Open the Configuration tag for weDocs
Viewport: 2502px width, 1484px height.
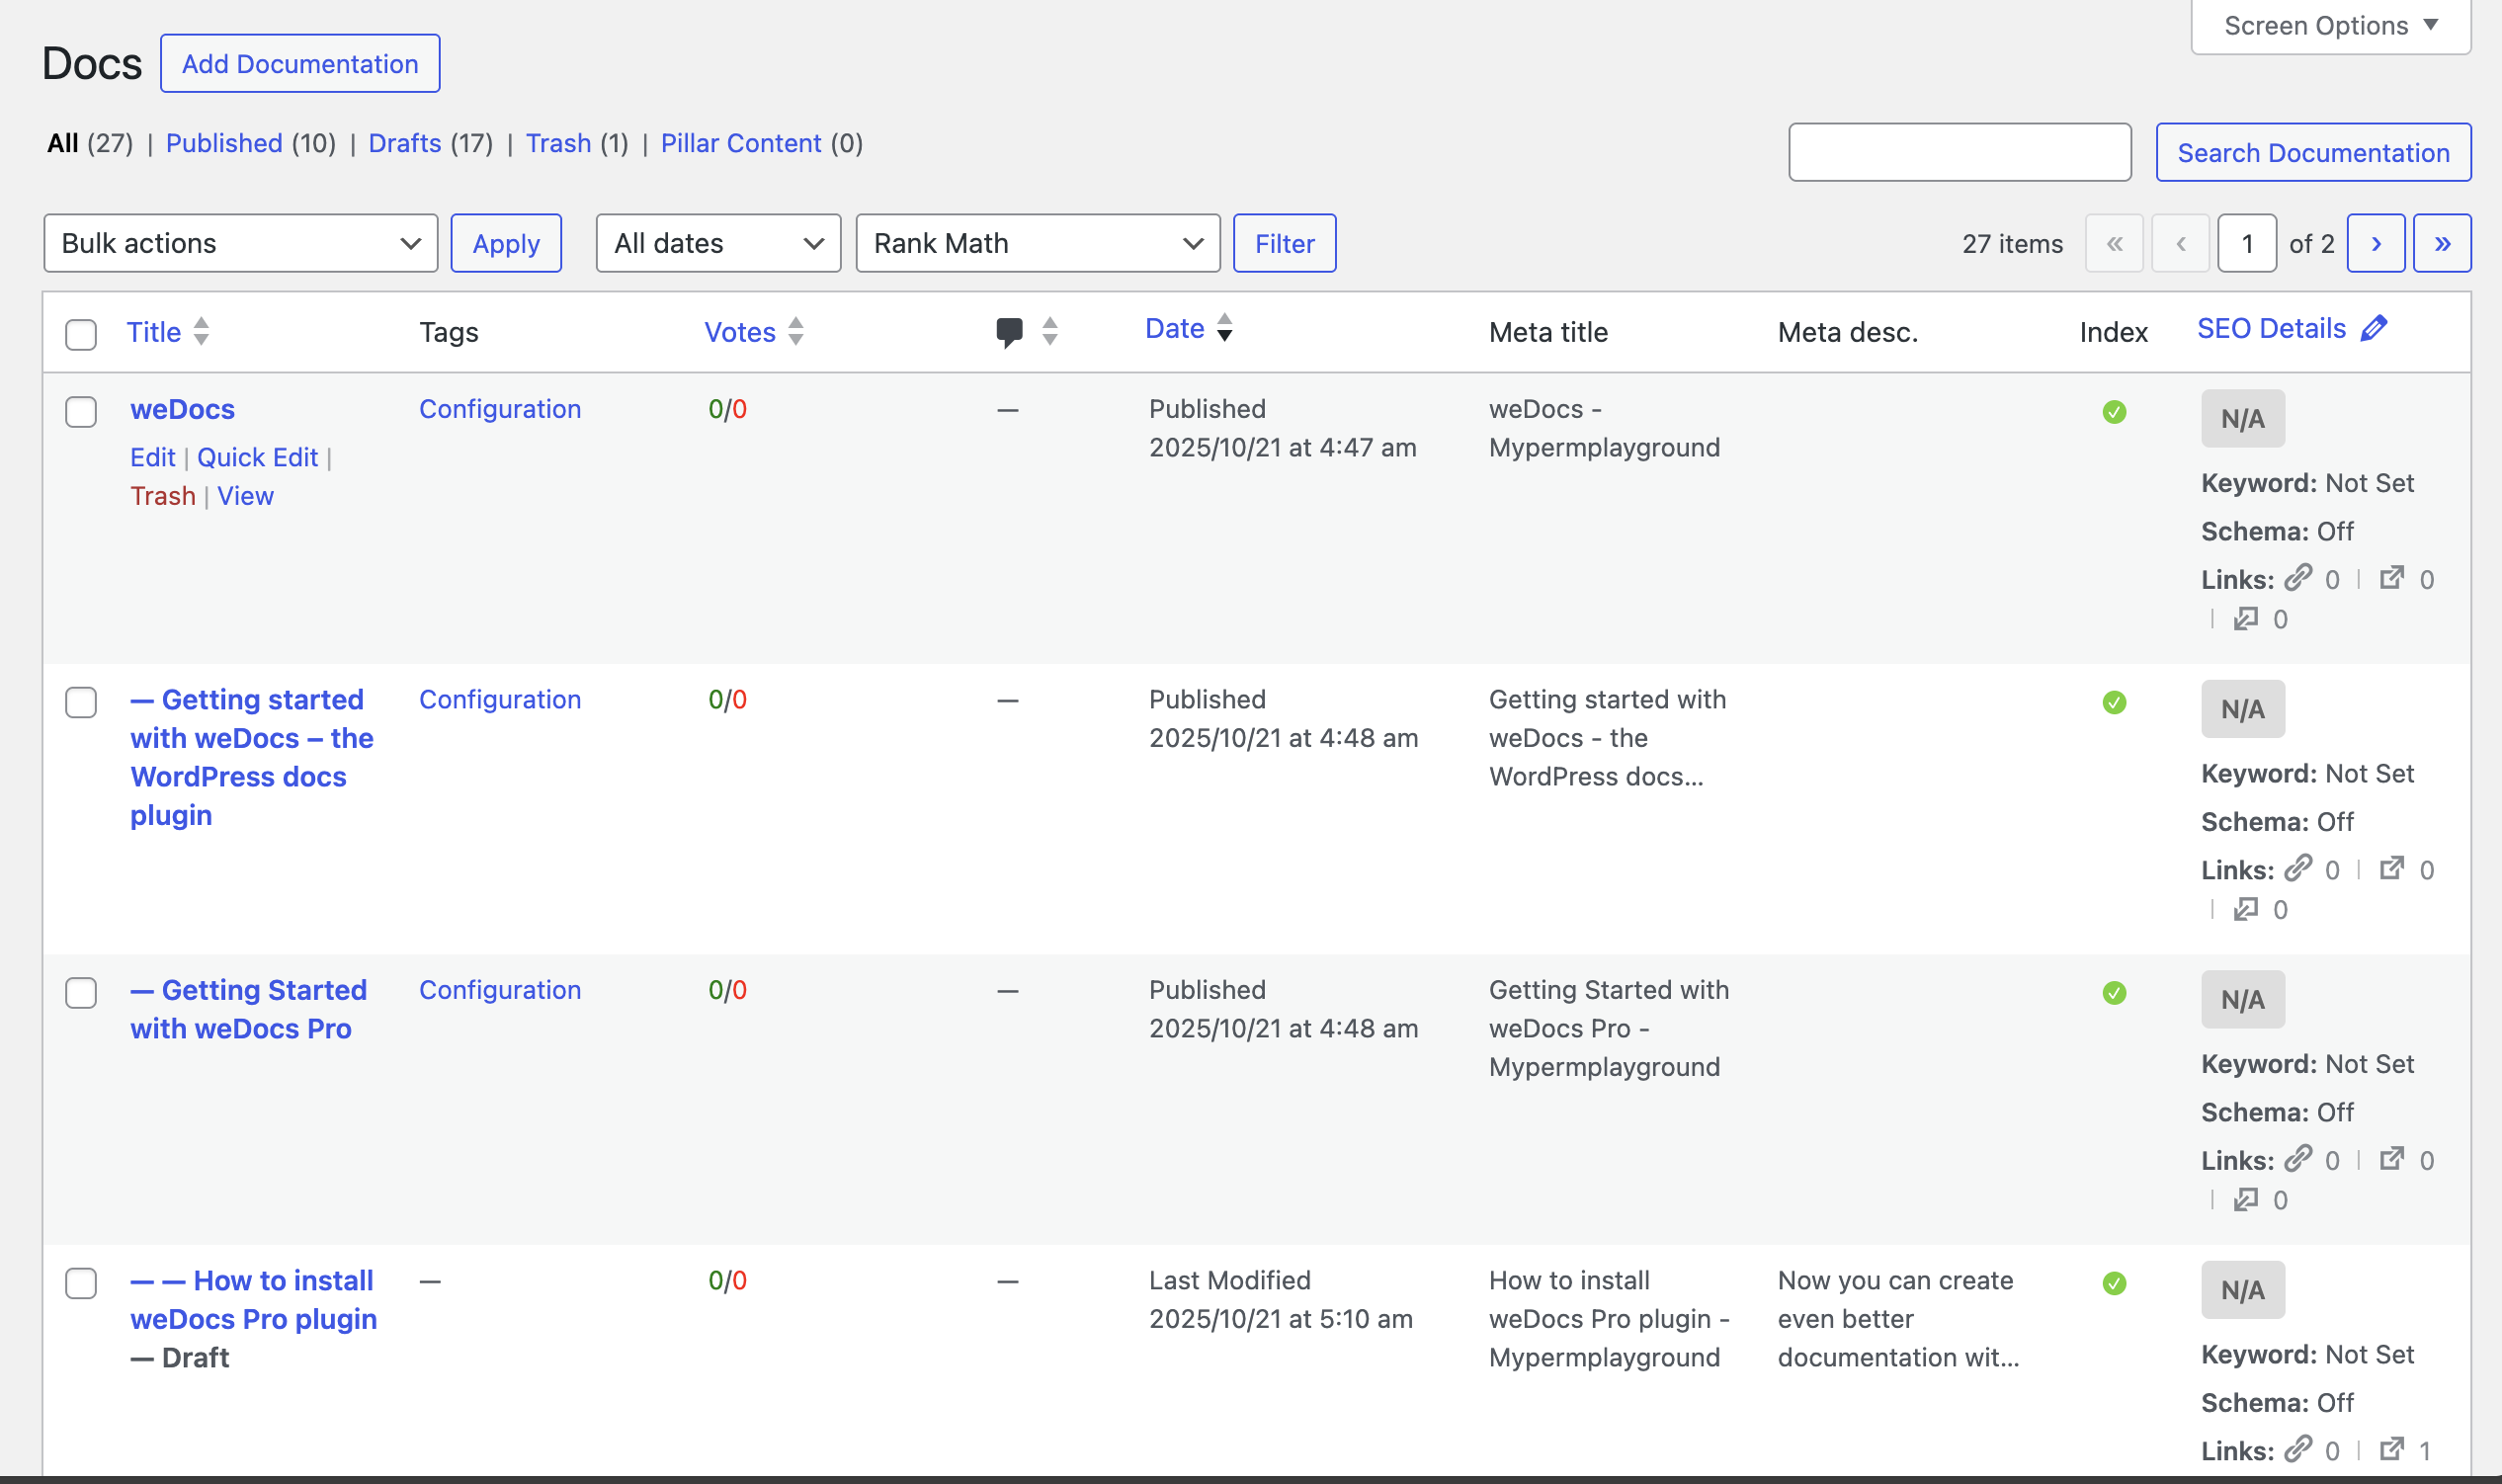pyautogui.click(x=500, y=409)
